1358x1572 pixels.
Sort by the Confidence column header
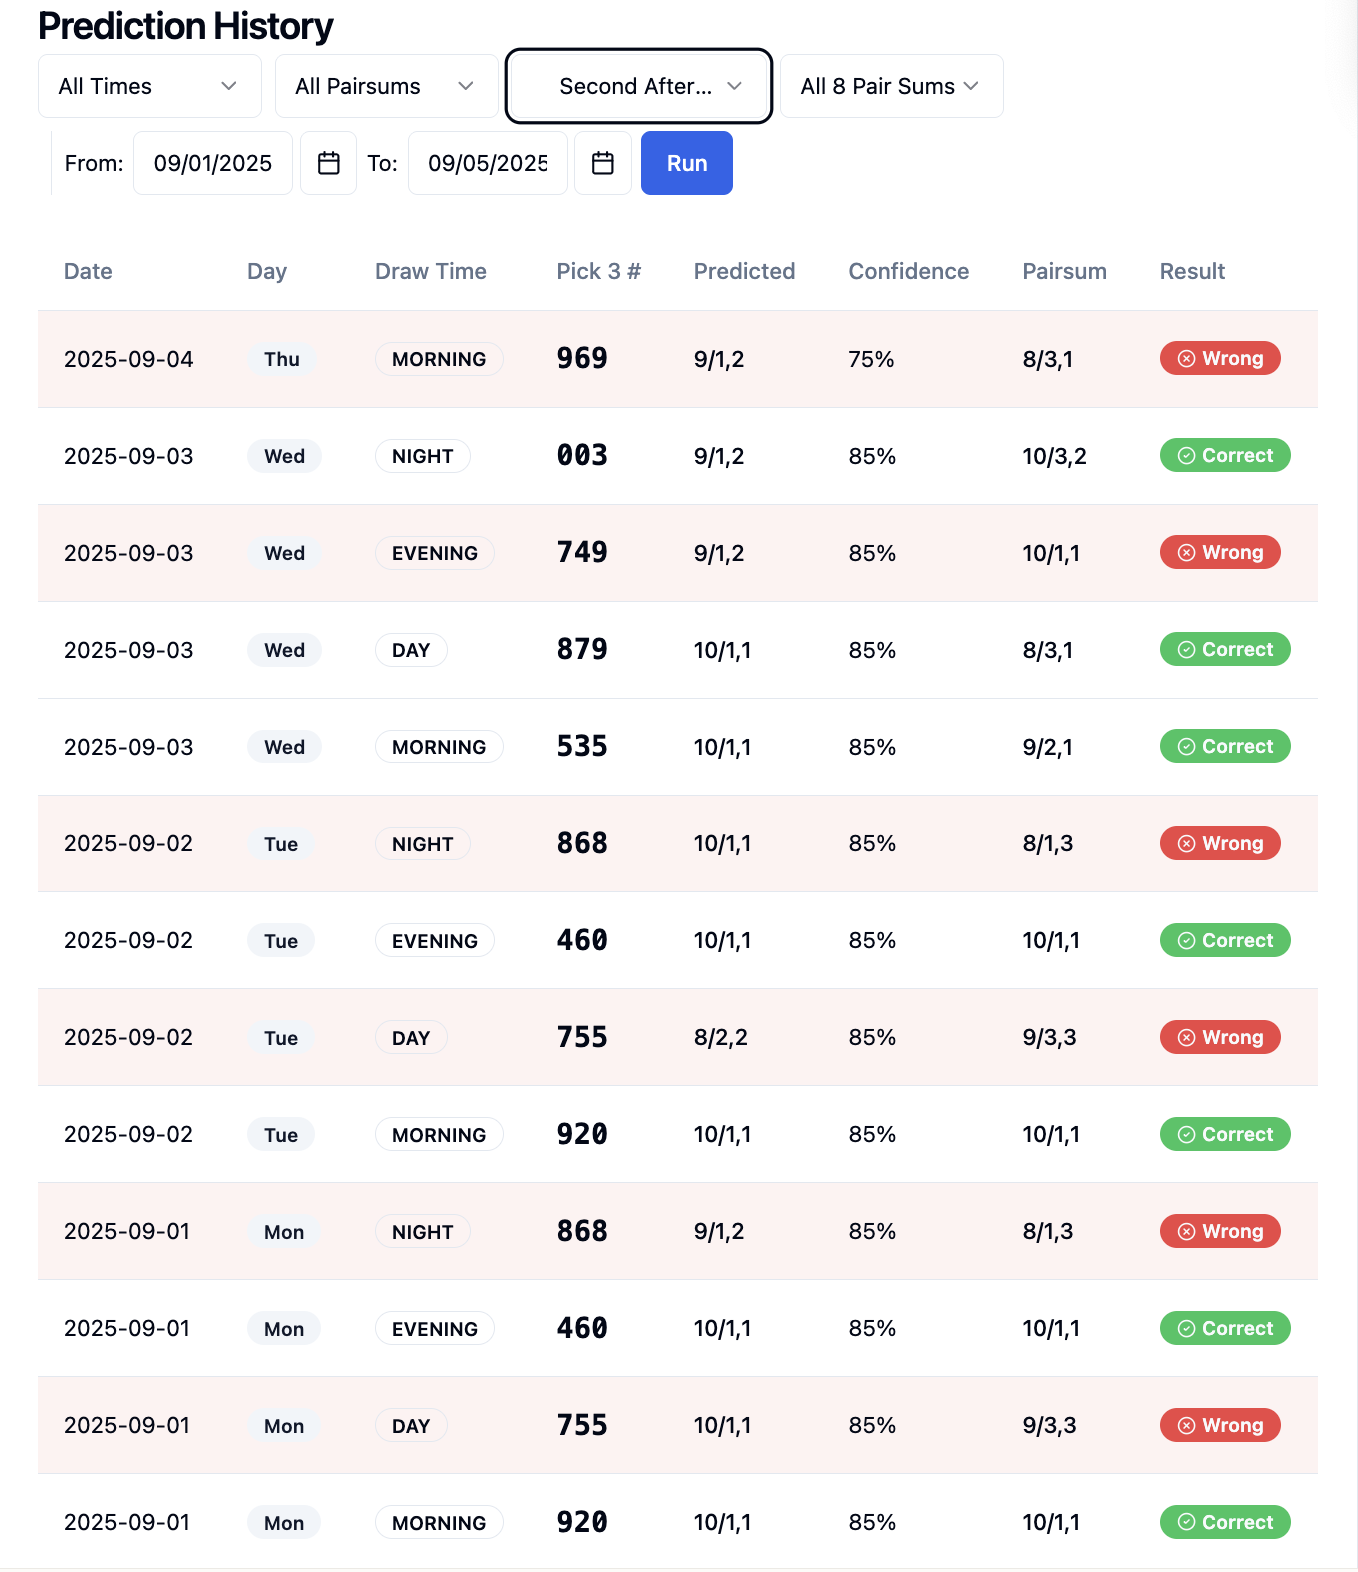click(x=908, y=271)
